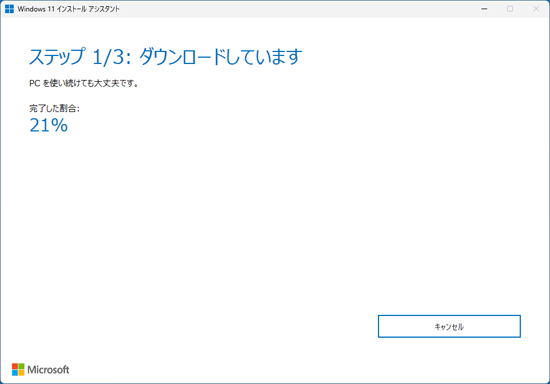Click the 21% progress value
550x384 pixels.
tap(48, 125)
